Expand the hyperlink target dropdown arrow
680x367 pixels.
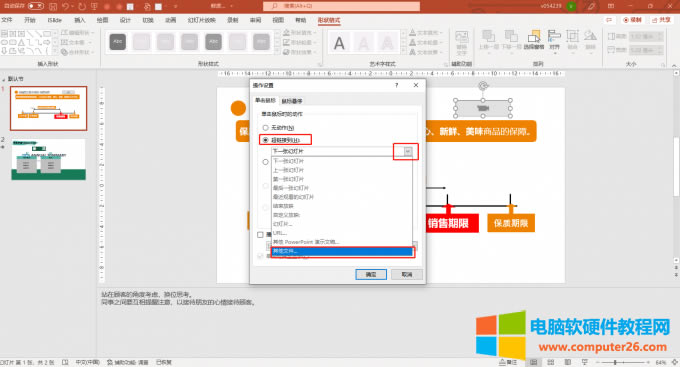coord(408,151)
